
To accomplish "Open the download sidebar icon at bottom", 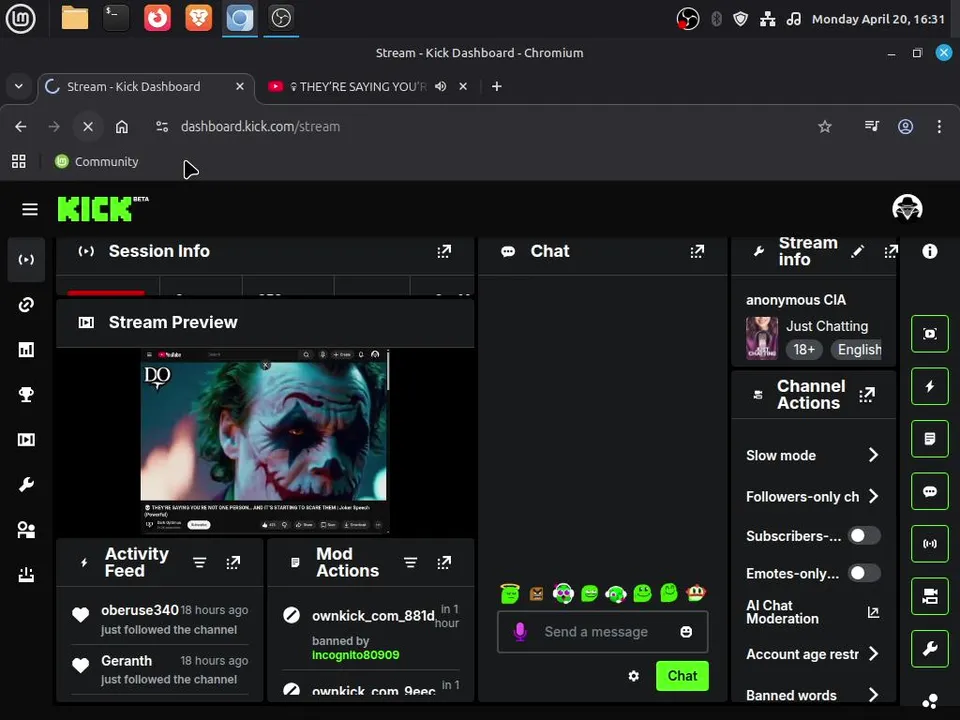I will [26, 574].
